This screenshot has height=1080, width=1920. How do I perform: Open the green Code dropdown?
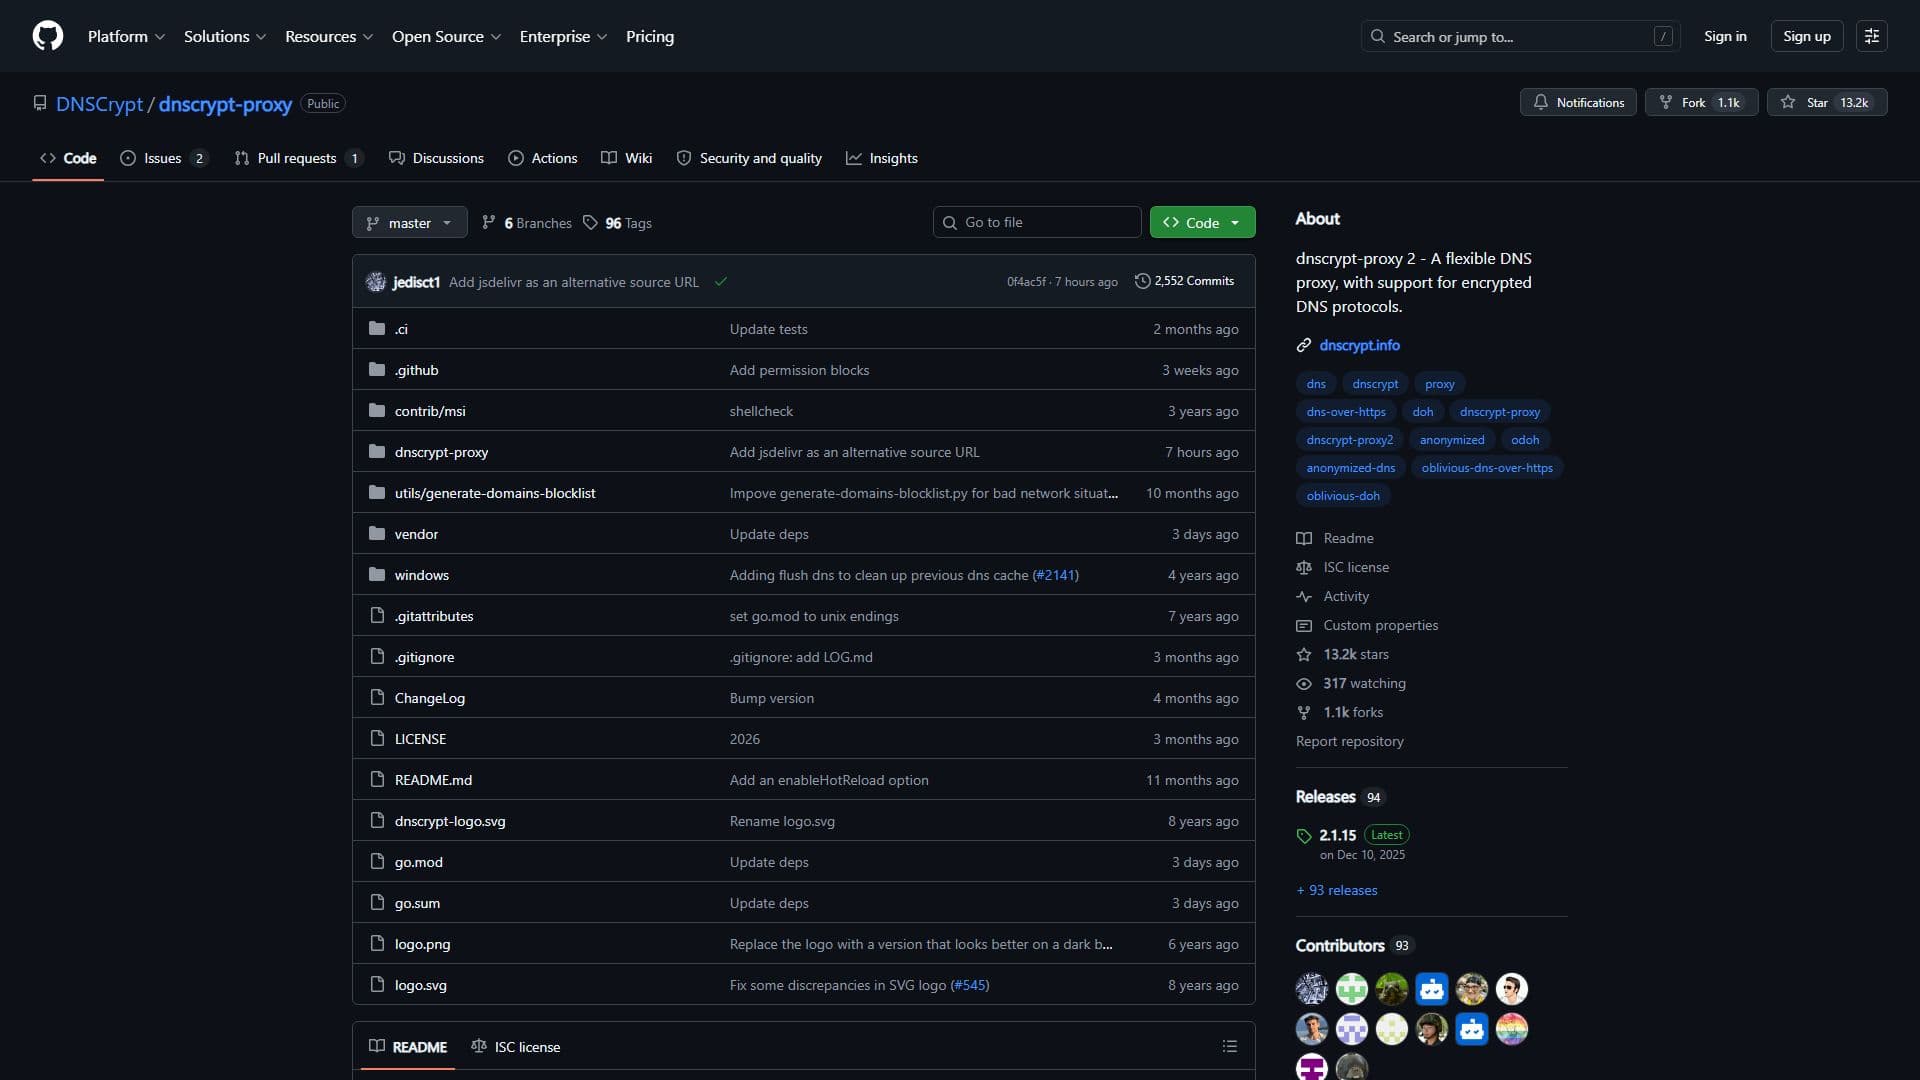point(1202,222)
